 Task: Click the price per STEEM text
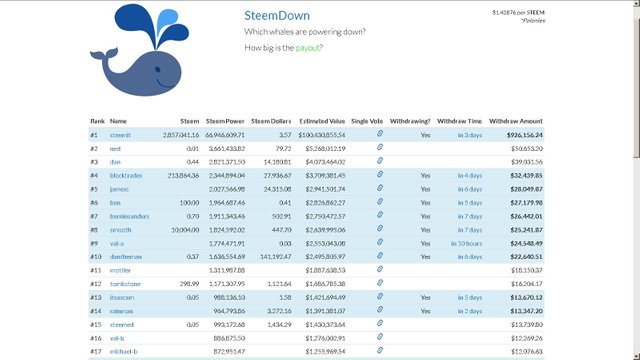(518, 13)
